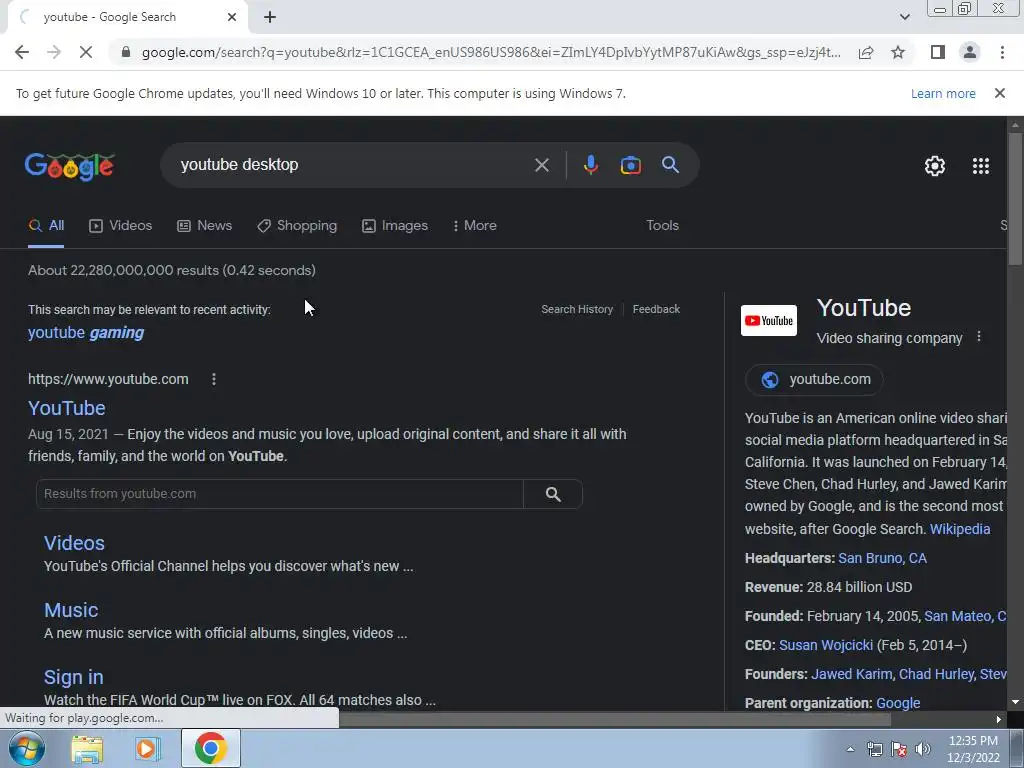Click the YouTube logo thumbnail
The height and width of the screenshot is (768, 1024).
[769, 321]
